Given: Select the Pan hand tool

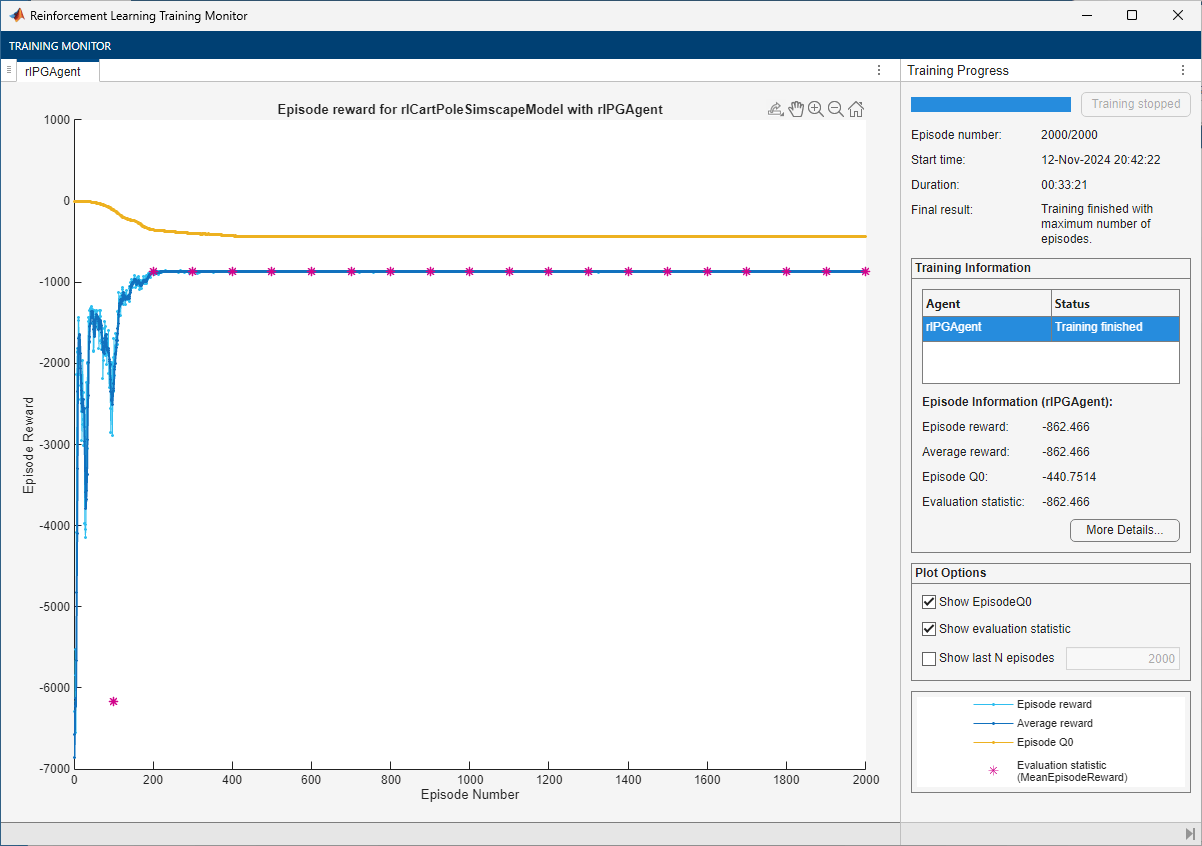Looking at the screenshot, I should [x=796, y=110].
